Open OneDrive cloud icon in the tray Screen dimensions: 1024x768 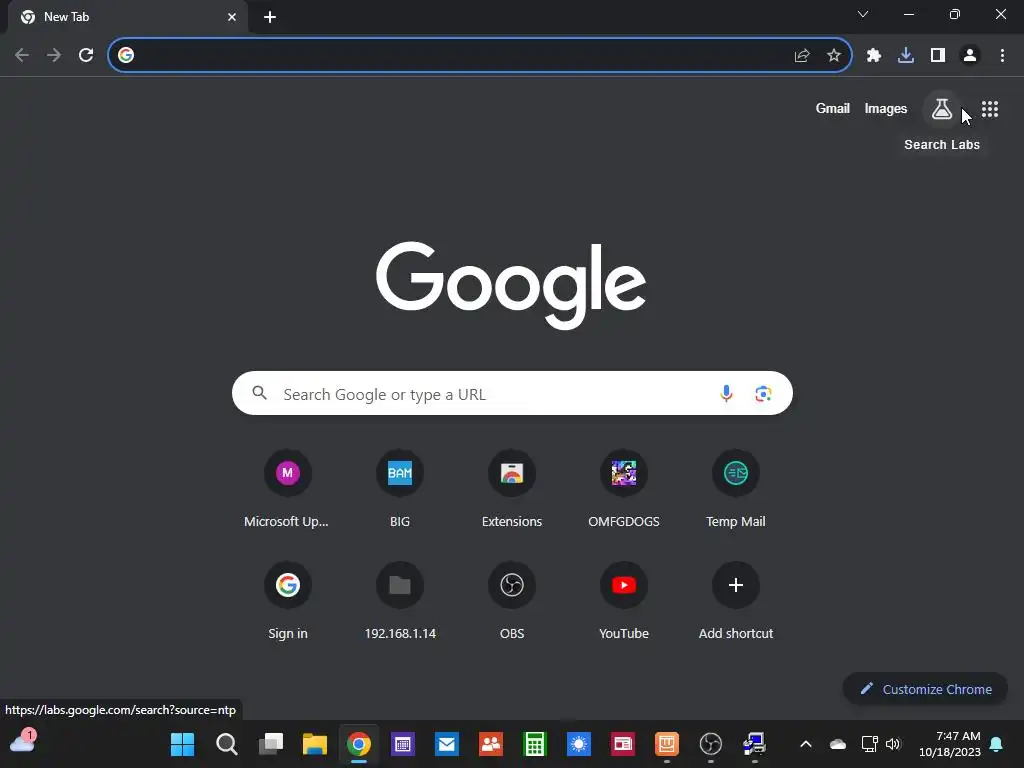tap(838, 744)
